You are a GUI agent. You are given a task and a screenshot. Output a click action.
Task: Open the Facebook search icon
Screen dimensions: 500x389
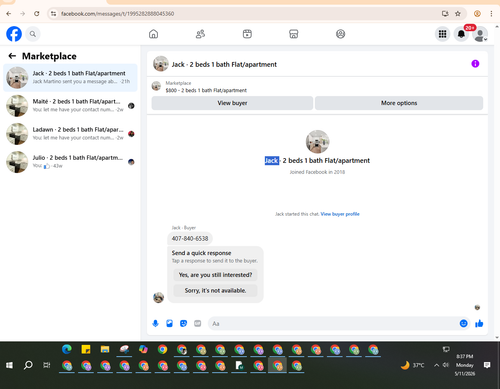click(x=33, y=34)
